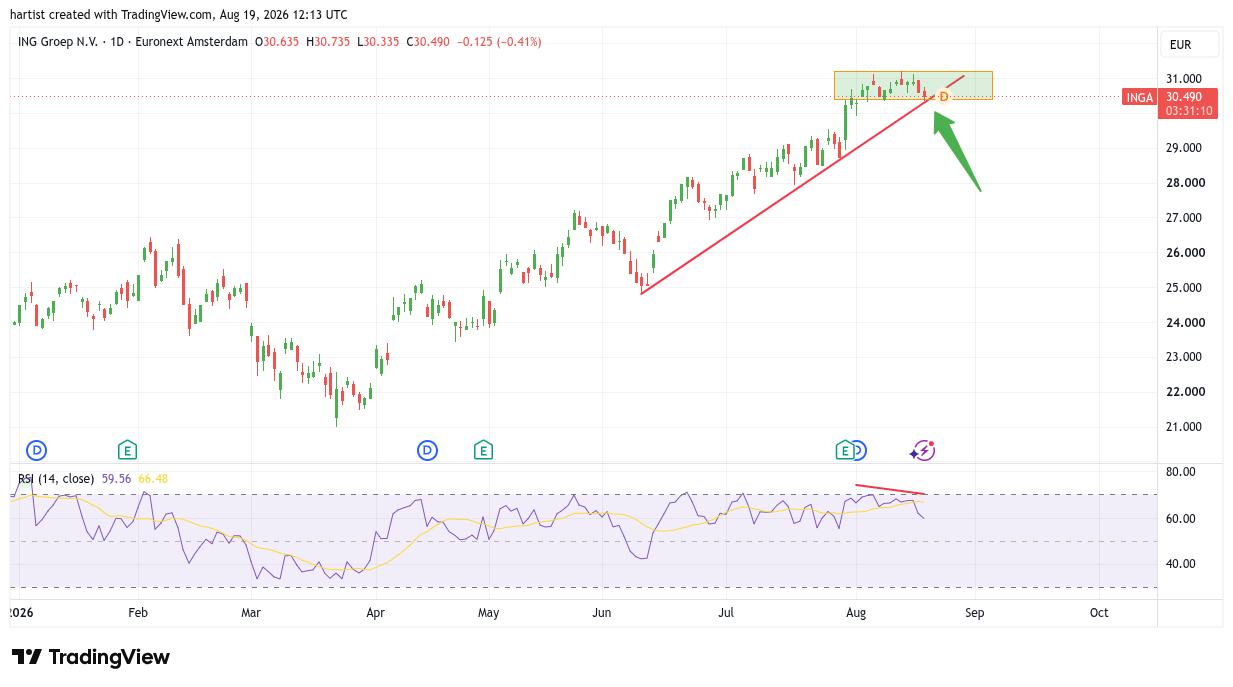
Task: Click the 27.000 price axis label
Action: (1184, 218)
